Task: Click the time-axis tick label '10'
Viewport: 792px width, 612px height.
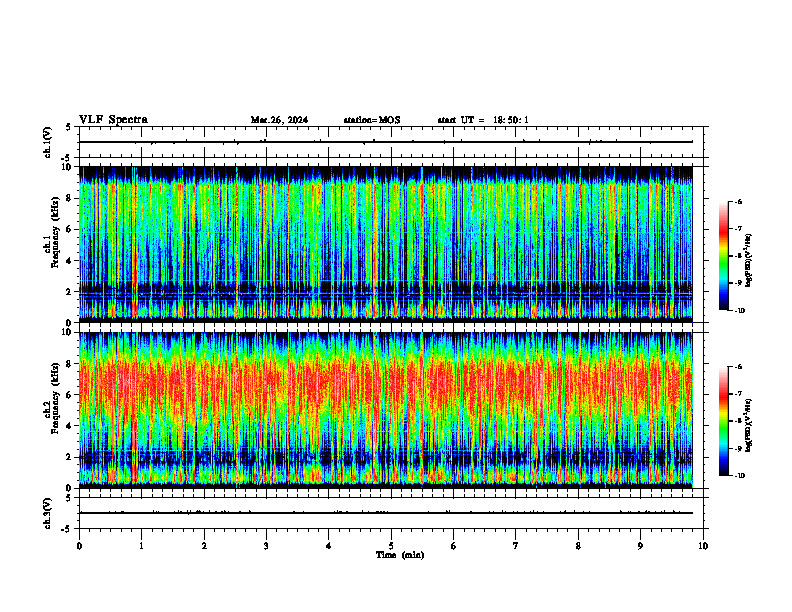Action: click(x=703, y=546)
